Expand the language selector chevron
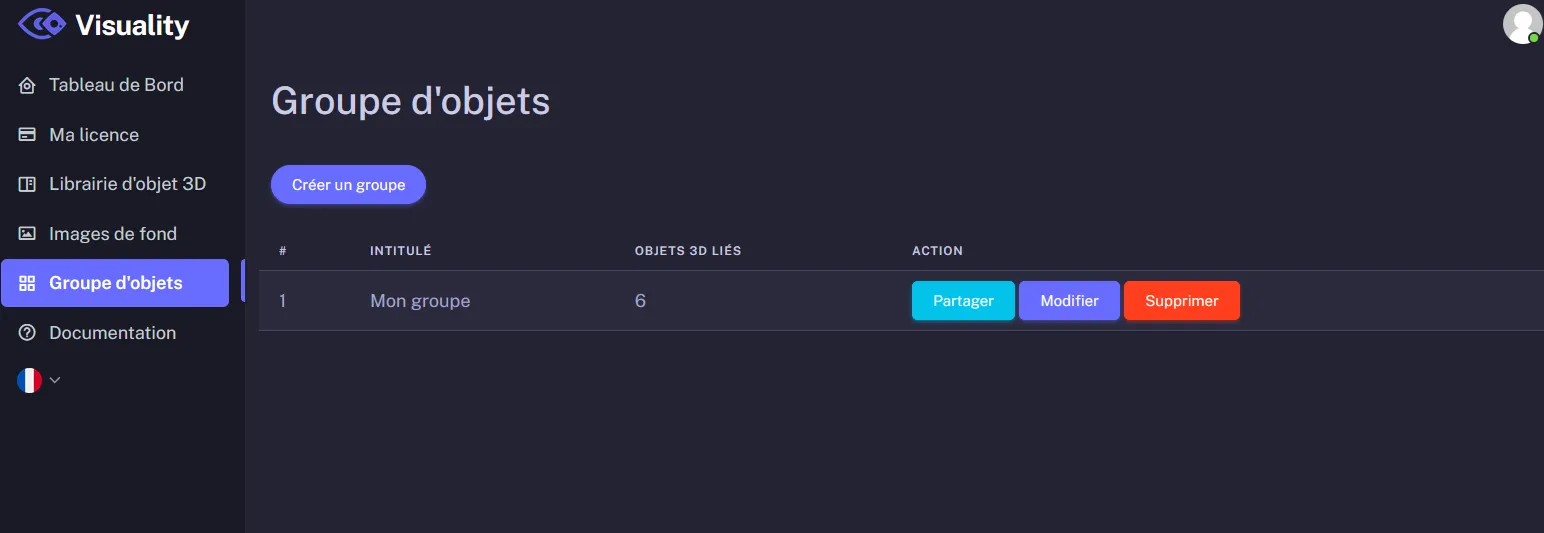Image resolution: width=1544 pixels, height=533 pixels. pyautogui.click(x=55, y=380)
